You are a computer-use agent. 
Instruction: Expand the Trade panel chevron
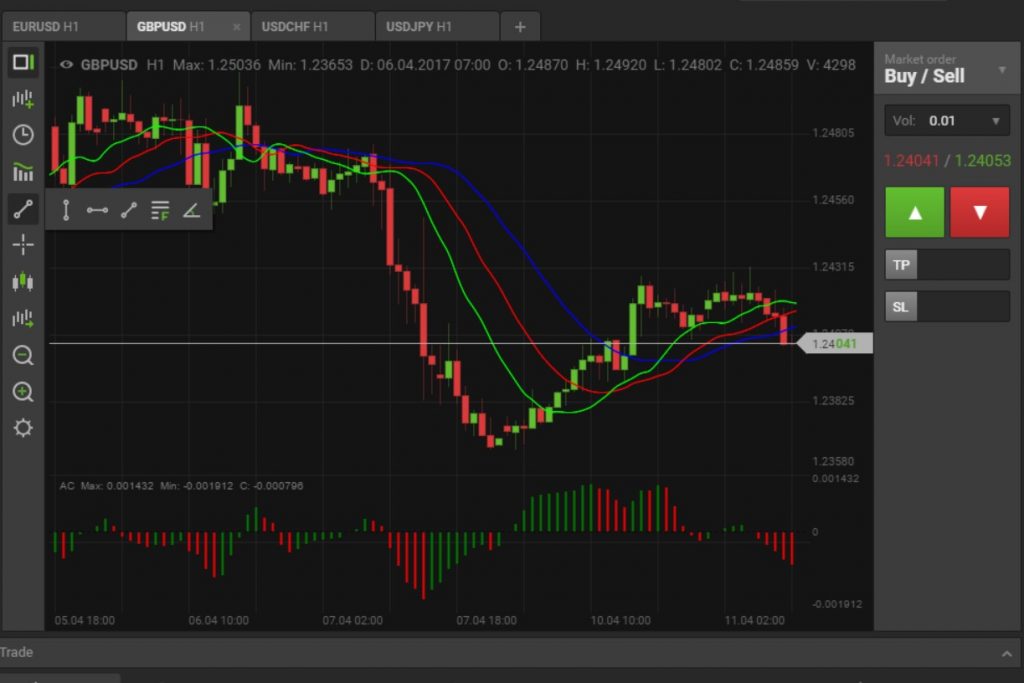click(1006, 654)
